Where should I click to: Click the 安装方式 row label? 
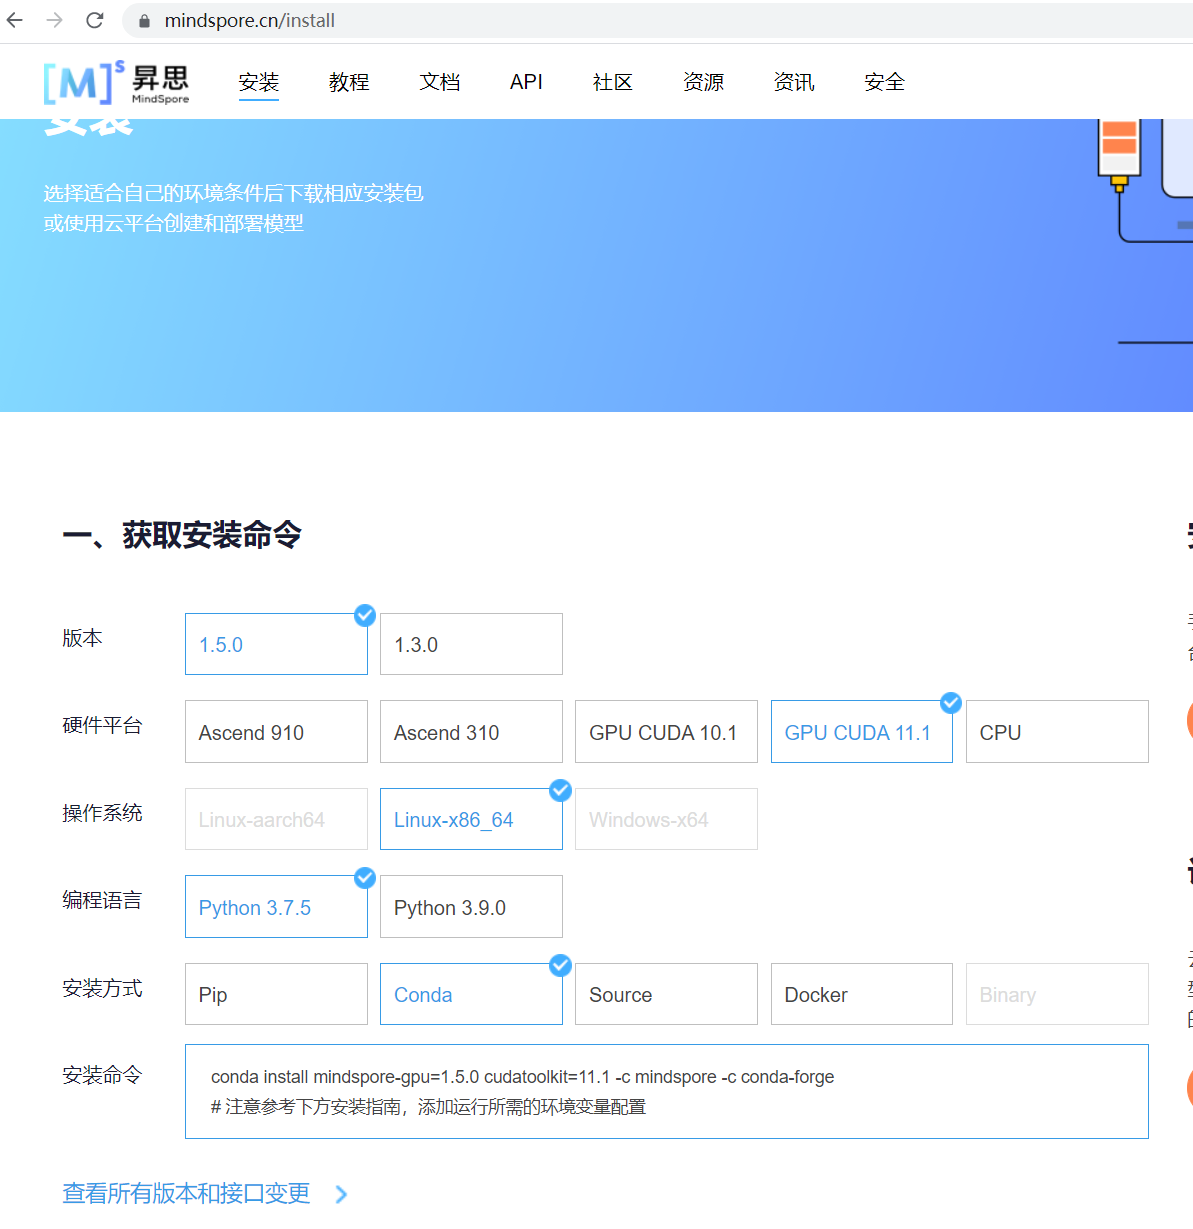(x=102, y=988)
